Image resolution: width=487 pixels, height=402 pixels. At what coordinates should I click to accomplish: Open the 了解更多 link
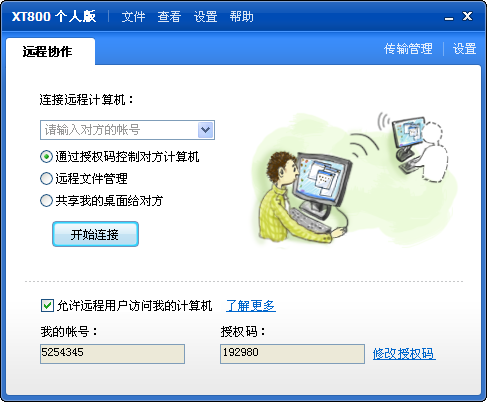251,305
